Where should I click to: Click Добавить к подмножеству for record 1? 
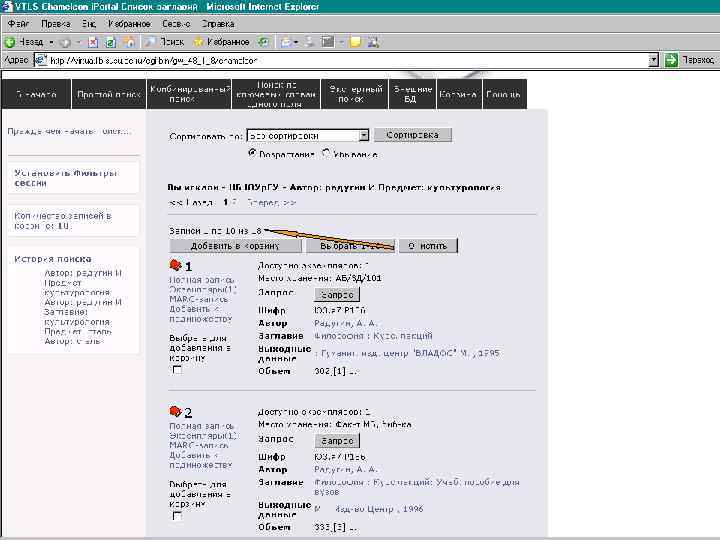201,314
